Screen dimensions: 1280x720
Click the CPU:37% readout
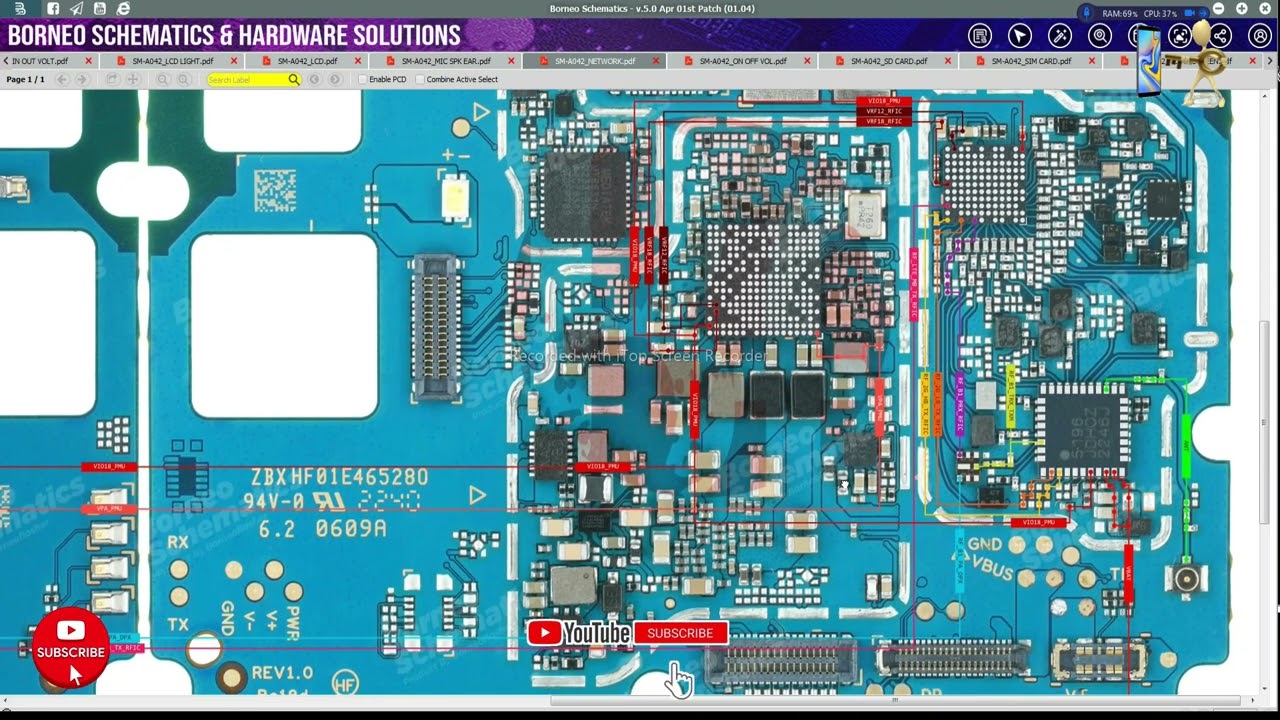1161,13
